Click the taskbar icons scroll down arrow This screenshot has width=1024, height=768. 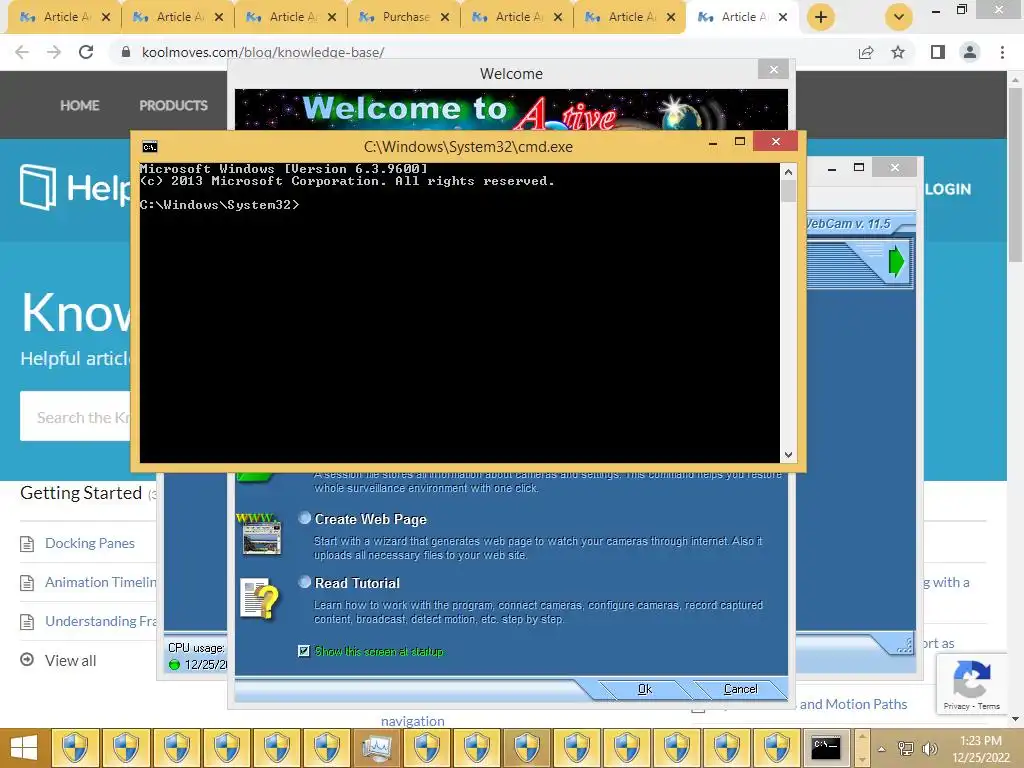[x=862, y=760]
